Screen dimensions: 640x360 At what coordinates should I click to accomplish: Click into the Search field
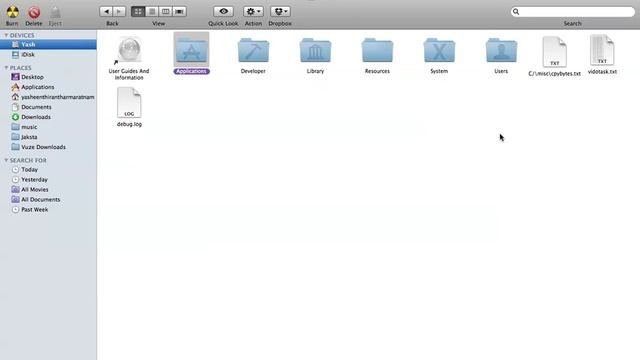(x=573, y=12)
